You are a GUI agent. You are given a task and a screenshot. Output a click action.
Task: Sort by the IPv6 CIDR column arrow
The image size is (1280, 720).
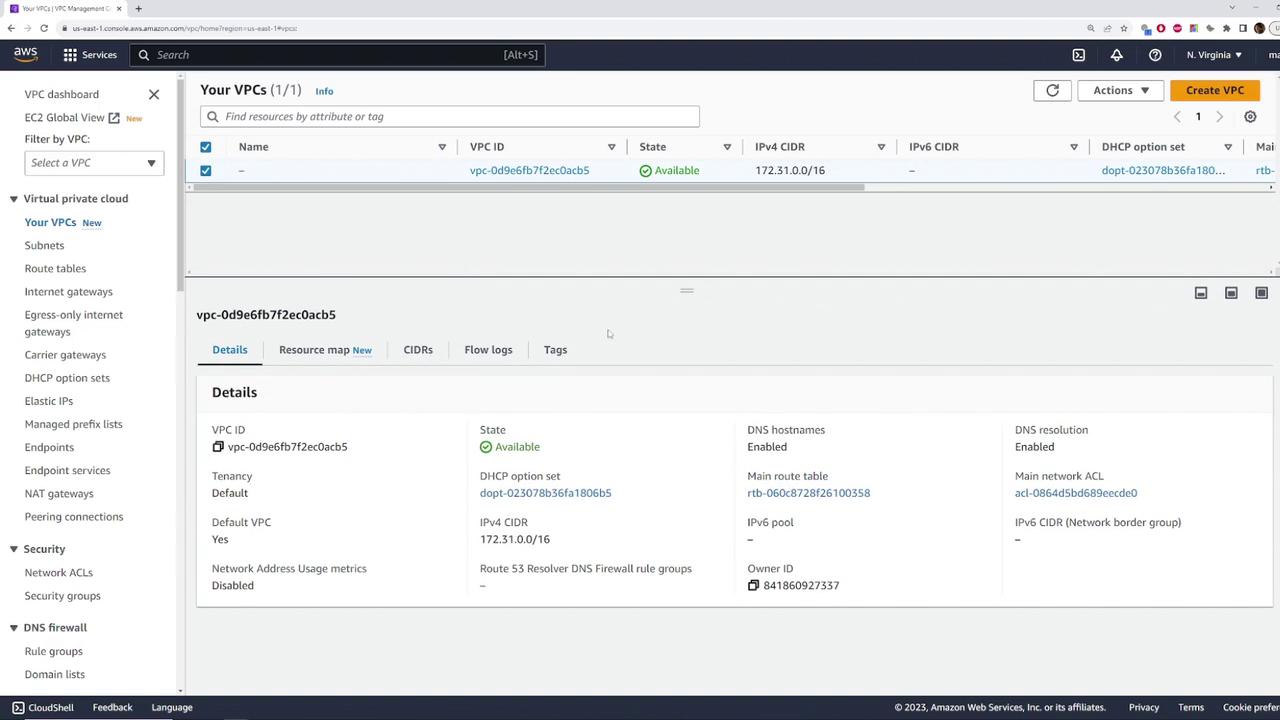(1074, 147)
